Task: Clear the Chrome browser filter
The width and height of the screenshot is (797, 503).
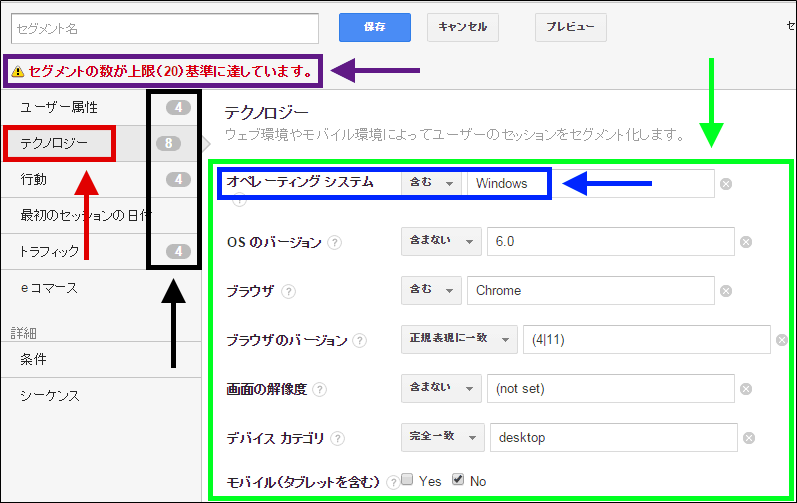Action: (x=726, y=291)
